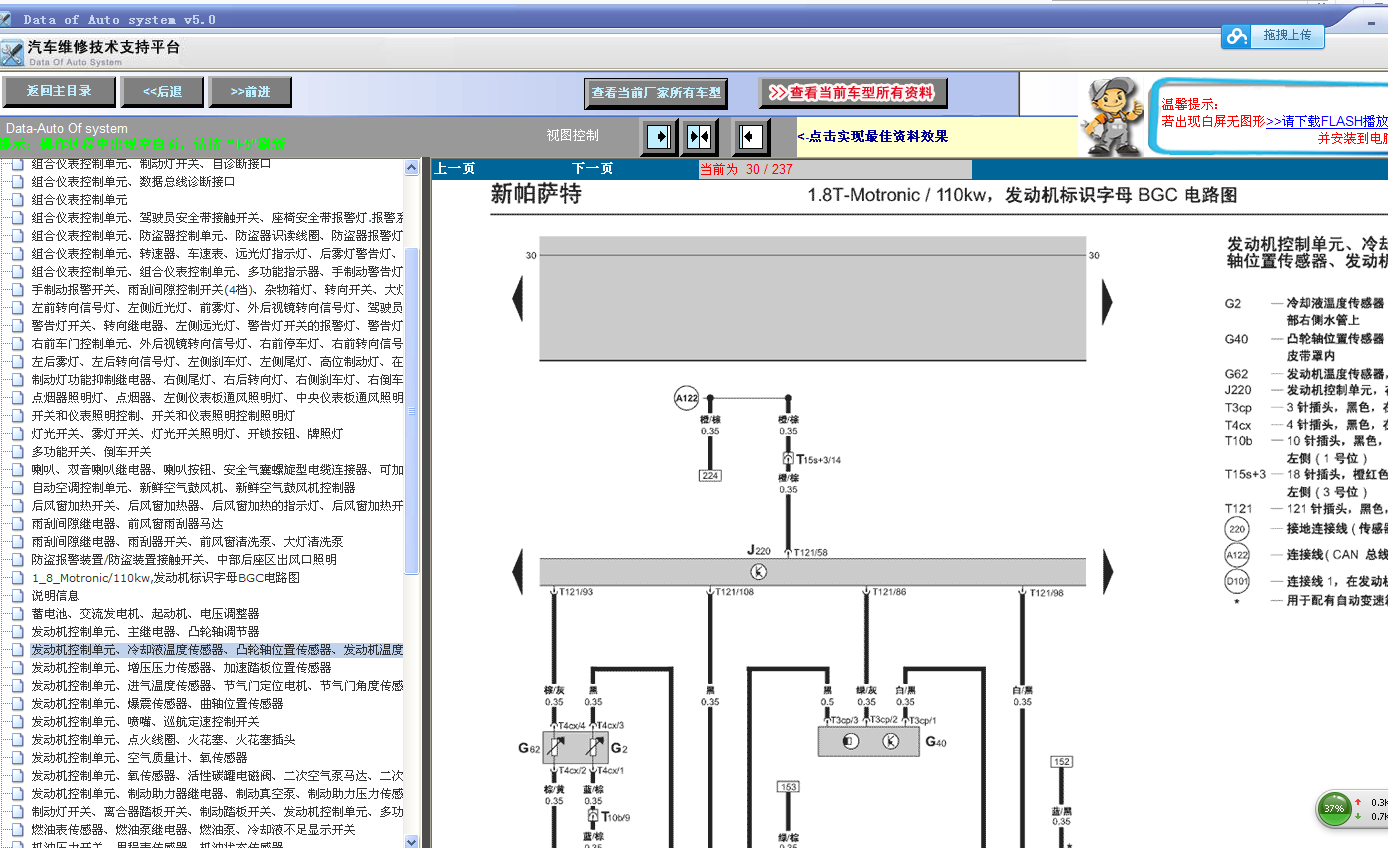Select 喇叭、双音喇叭继电器 item
Screen dimensions: 1388x848
pos(217,470)
